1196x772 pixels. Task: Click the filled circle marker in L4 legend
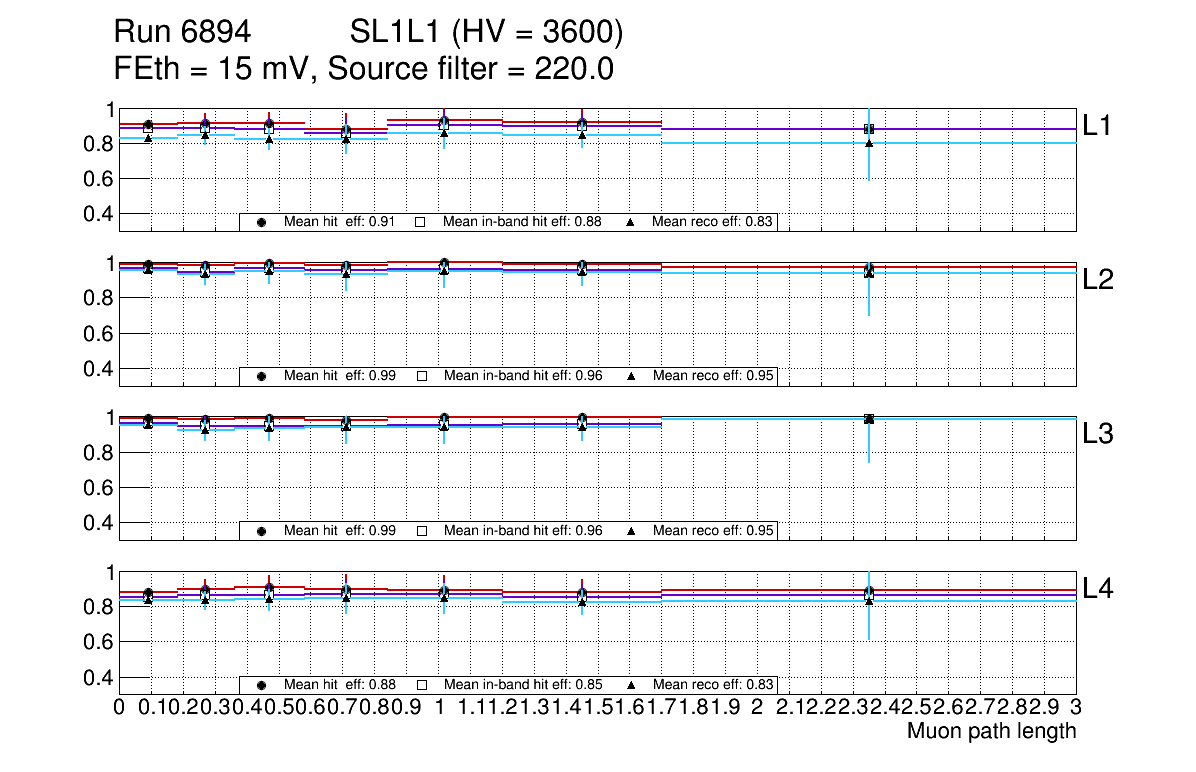261,685
